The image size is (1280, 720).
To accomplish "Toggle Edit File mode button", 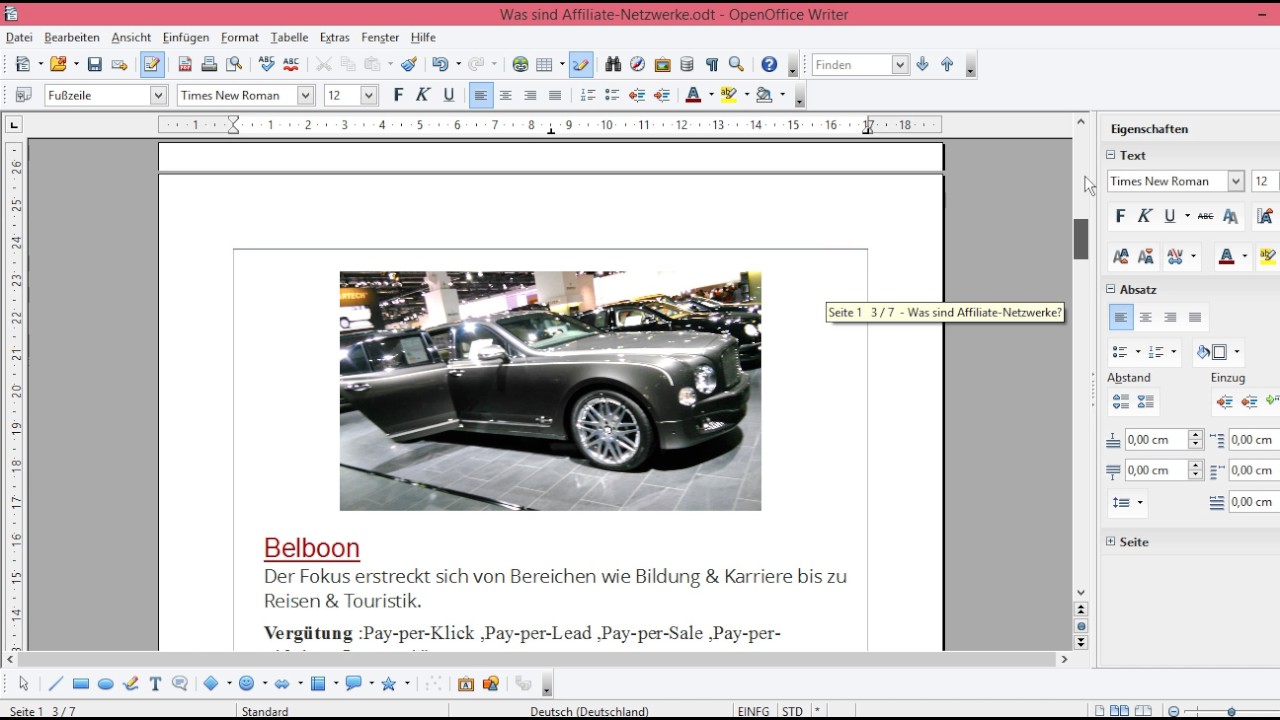I will pyautogui.click(x=152, y=64).
